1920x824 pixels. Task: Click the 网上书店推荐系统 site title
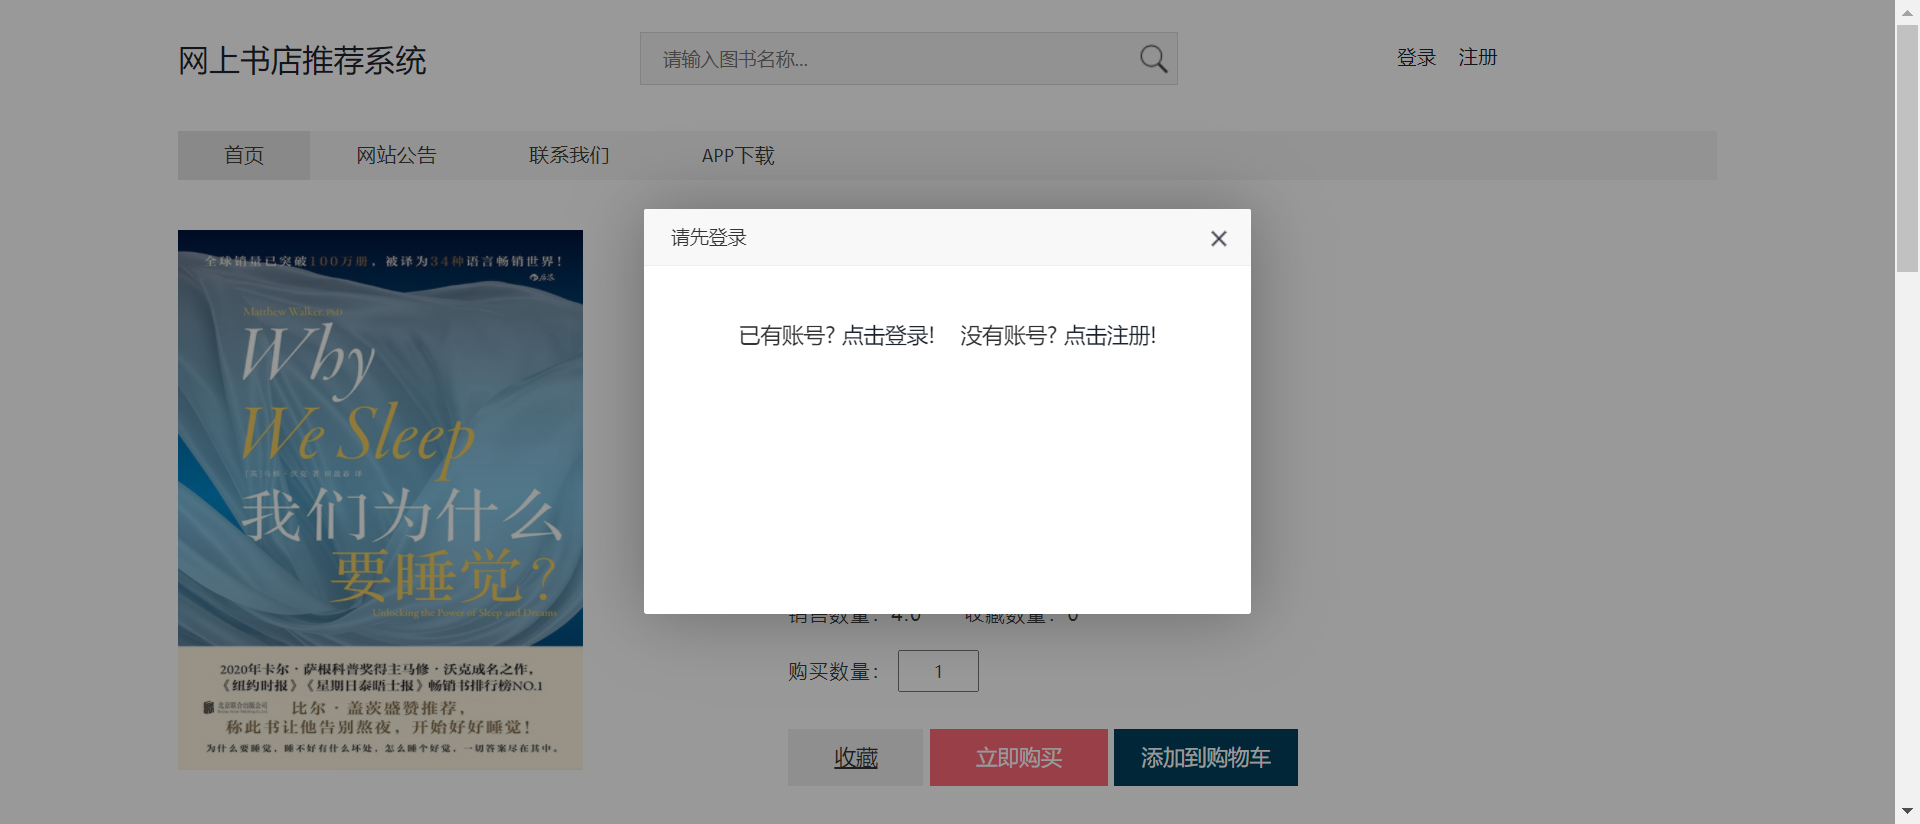click(302, 61)
